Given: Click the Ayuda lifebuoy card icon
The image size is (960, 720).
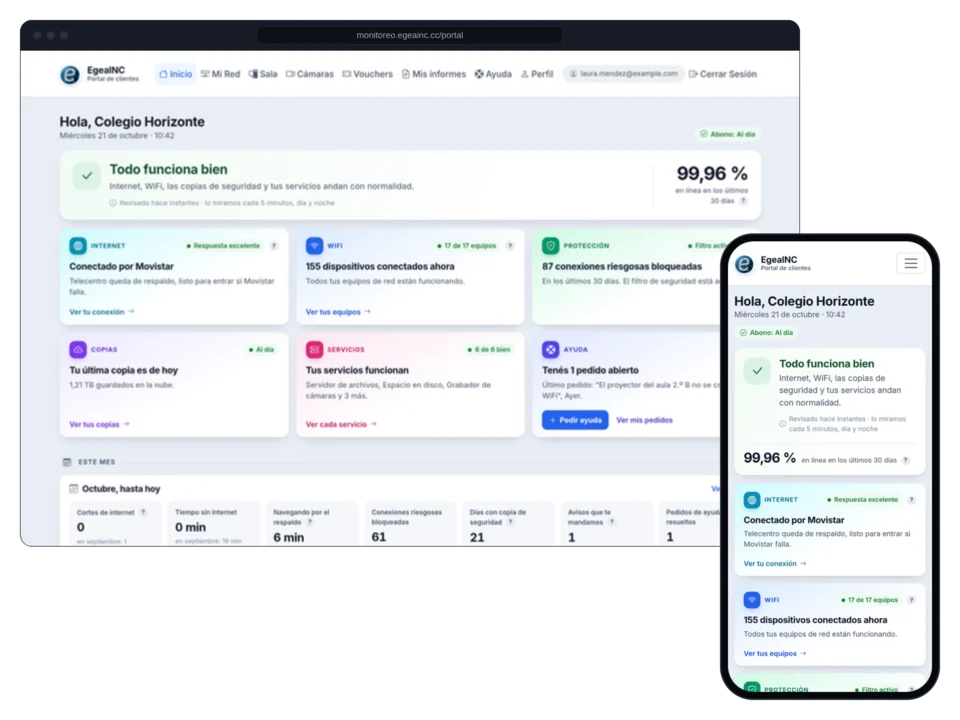Looking at the screenshot, I should point(550,350).
